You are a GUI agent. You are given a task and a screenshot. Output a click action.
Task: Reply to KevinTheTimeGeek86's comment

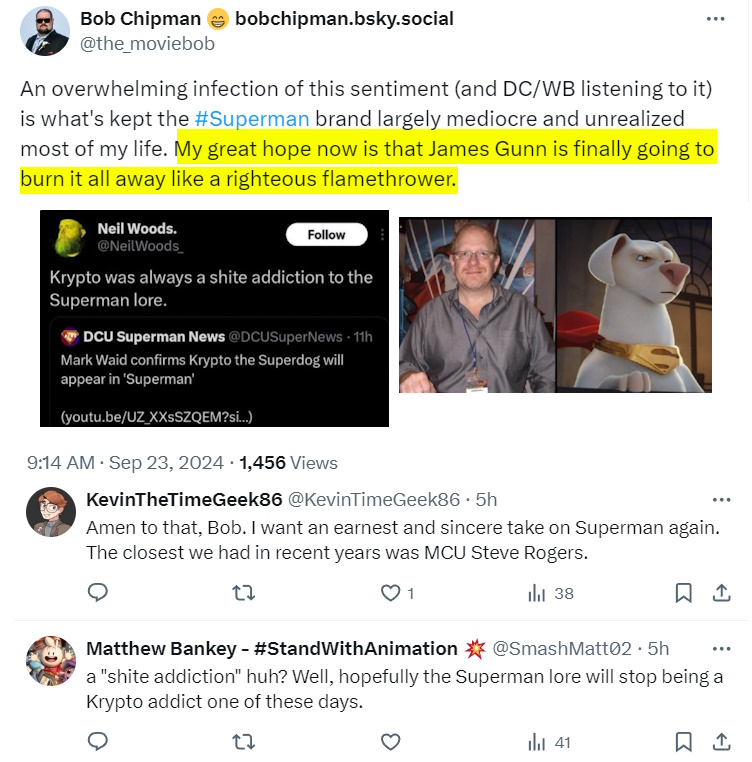[98, 593]
